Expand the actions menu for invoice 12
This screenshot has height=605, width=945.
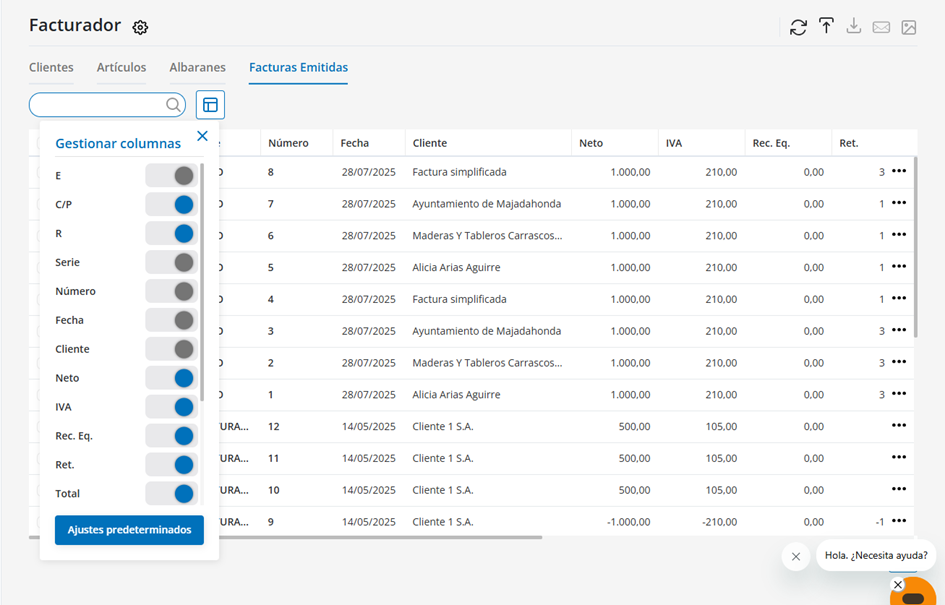pos(899,426)
